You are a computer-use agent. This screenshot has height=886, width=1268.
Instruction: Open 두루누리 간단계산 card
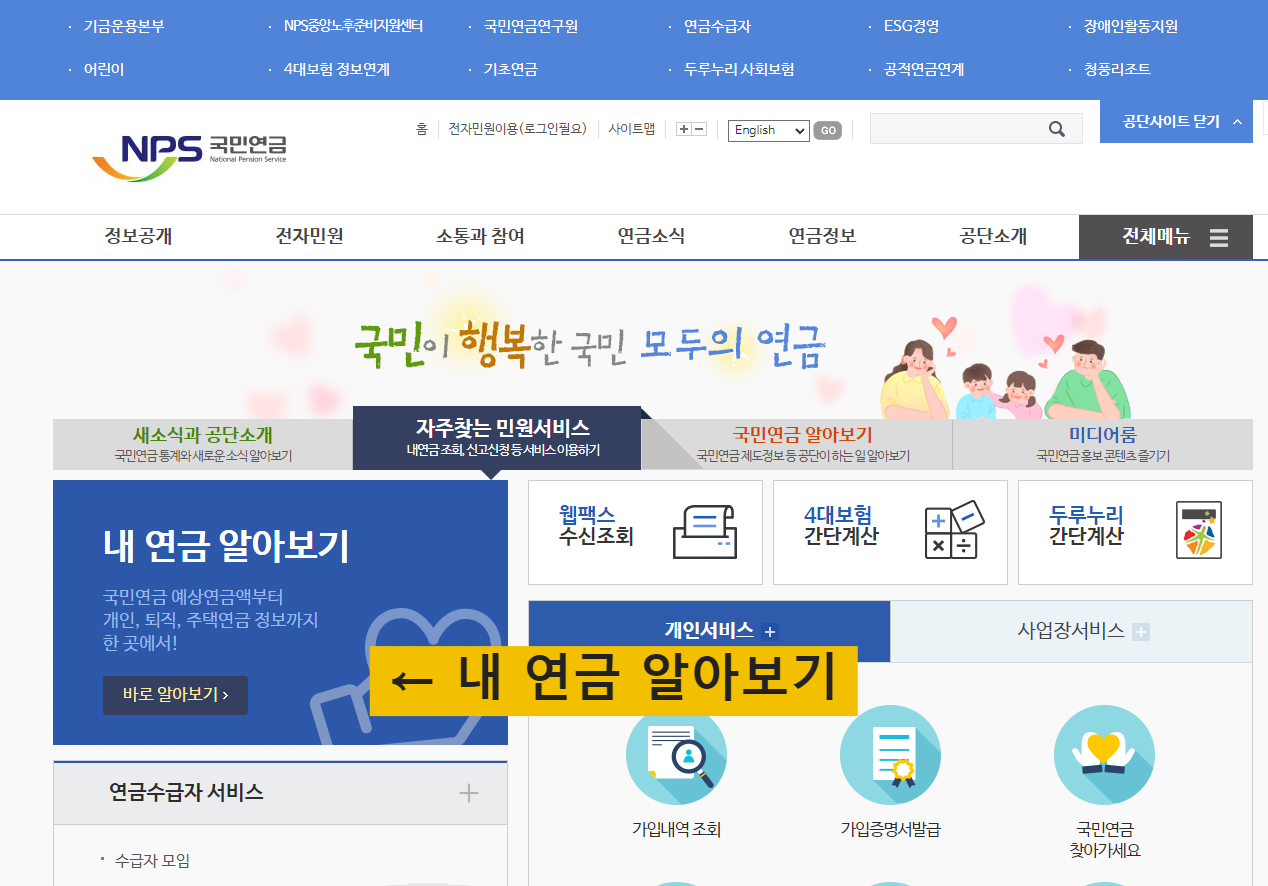point(1135,532)
